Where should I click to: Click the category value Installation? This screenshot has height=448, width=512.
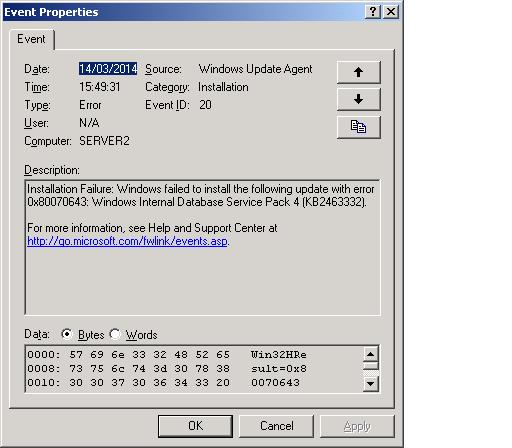click(223, 87)
